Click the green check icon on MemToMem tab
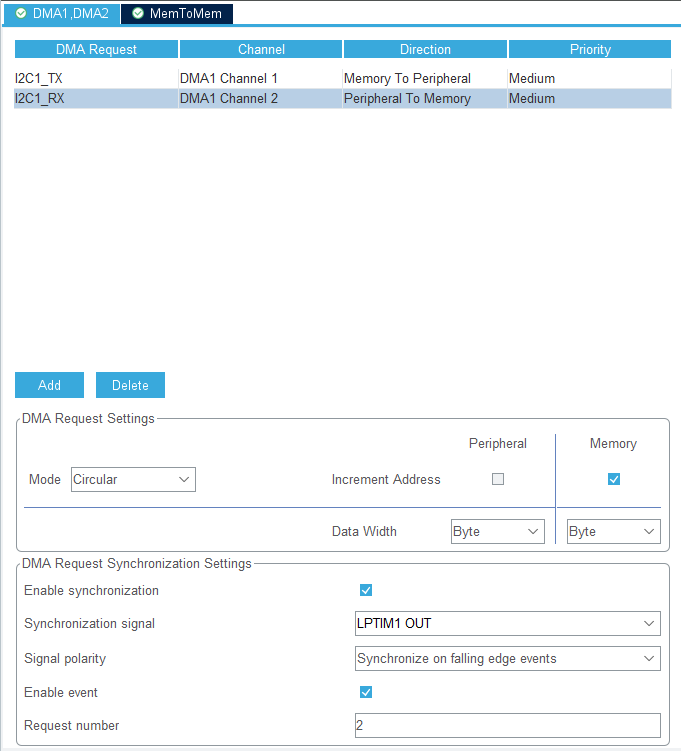The image size is (681, 751). point(138,13)
